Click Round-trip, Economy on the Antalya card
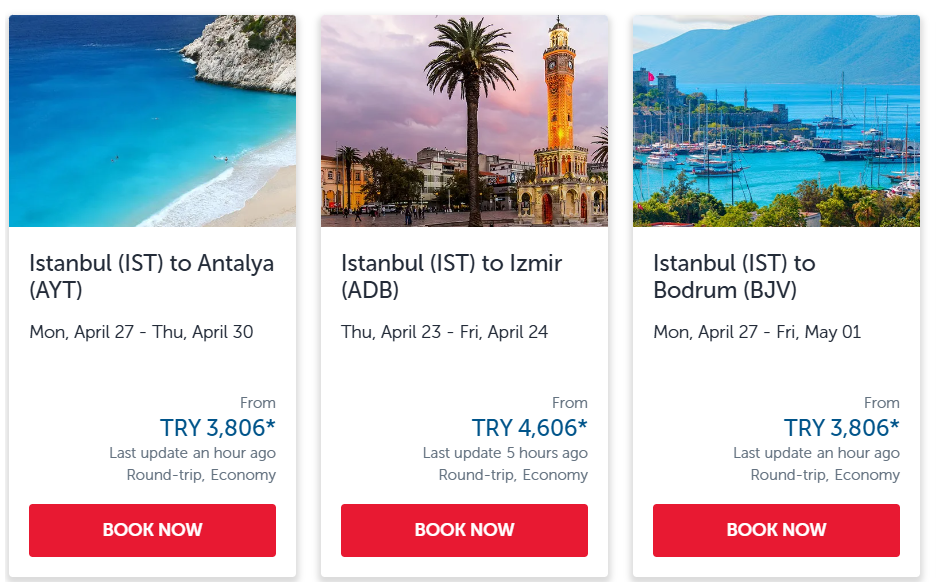This screenshot has width=936, height=582. pos(201,475)
